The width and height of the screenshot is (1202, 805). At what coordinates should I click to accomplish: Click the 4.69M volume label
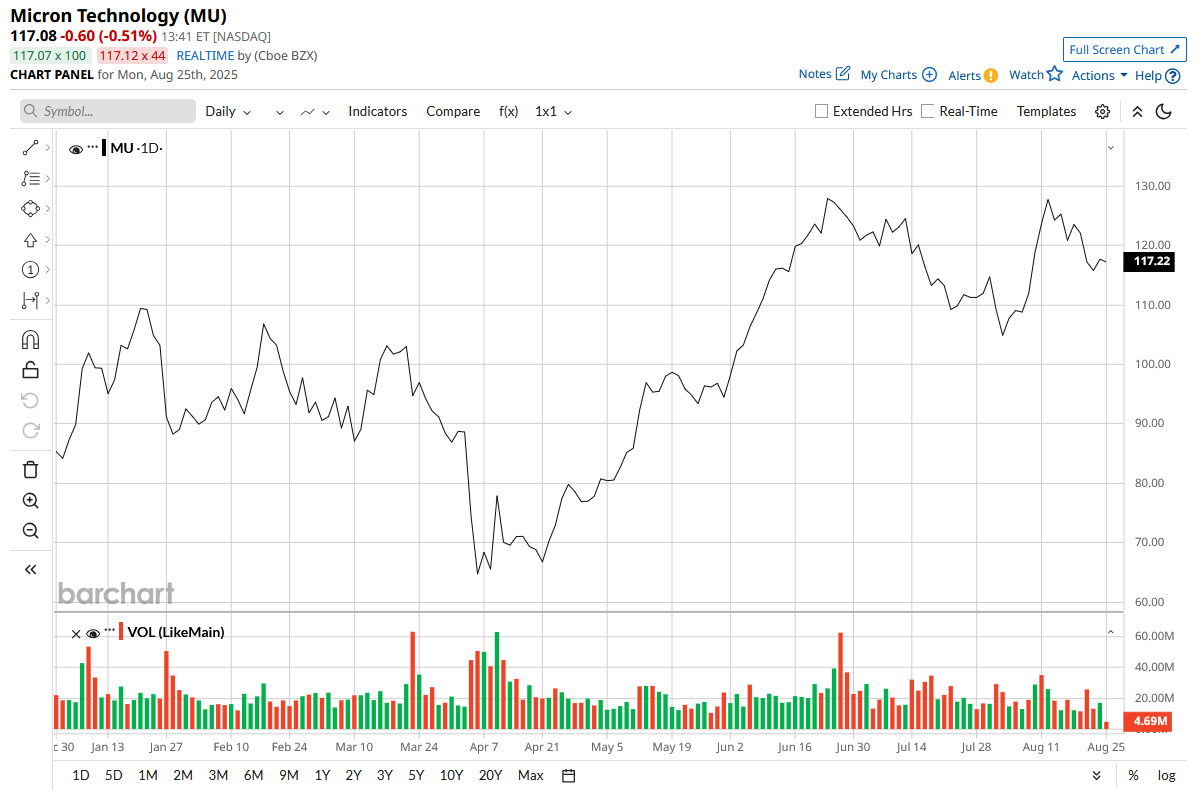point(1148,721)
